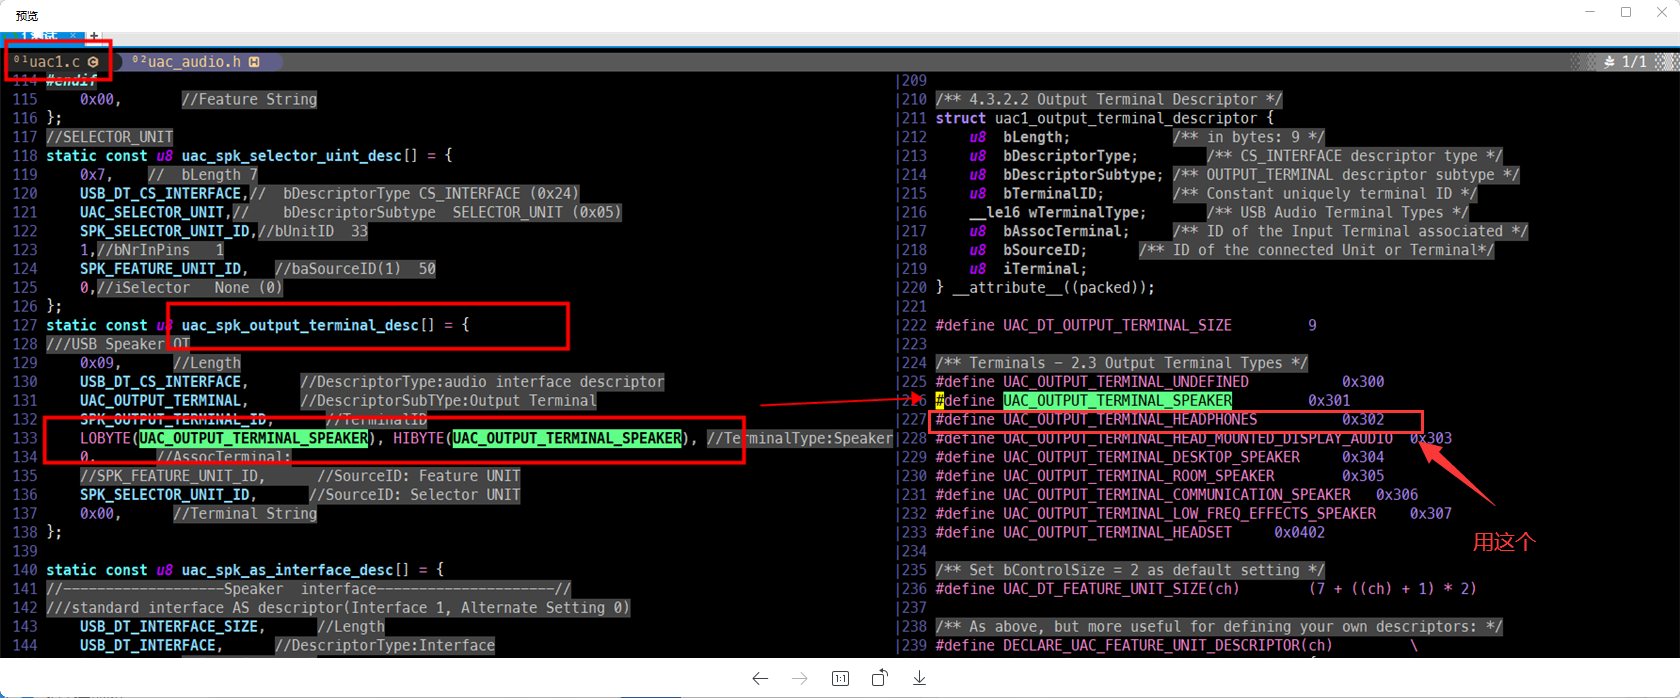Click the __attribute__((packed)) line

tap(1045, 288)
